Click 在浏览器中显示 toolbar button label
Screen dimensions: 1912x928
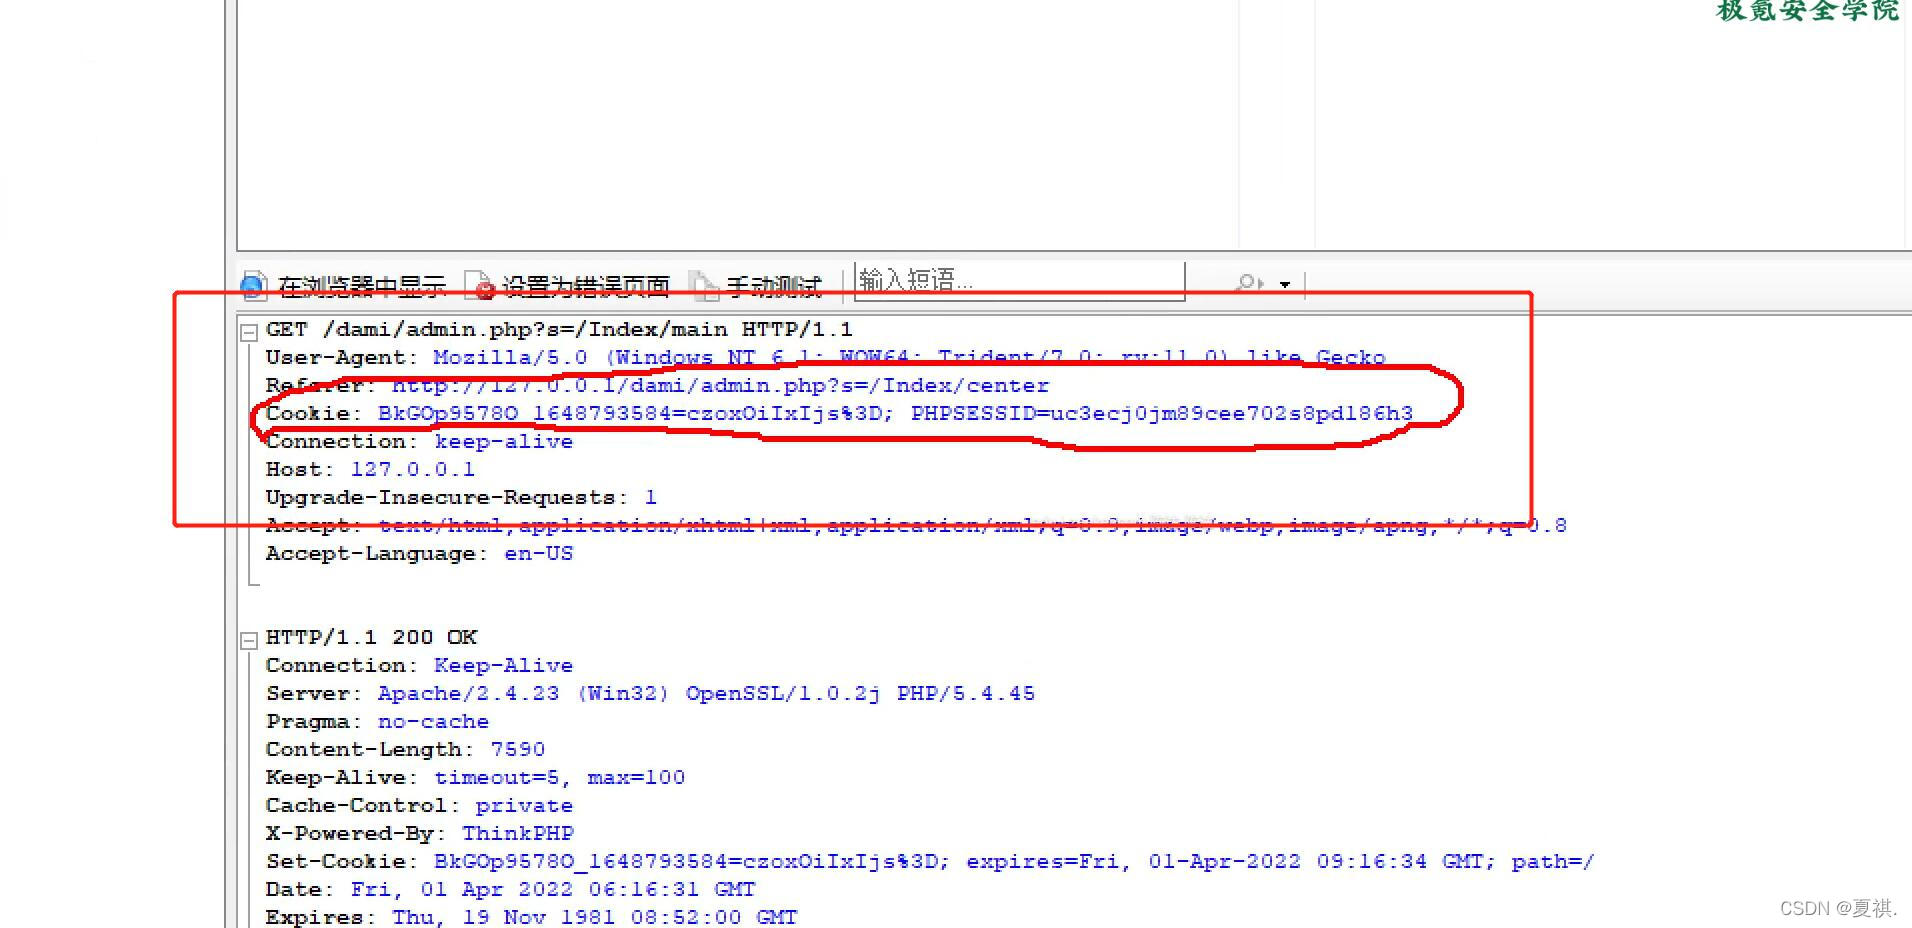pos(362,287)
